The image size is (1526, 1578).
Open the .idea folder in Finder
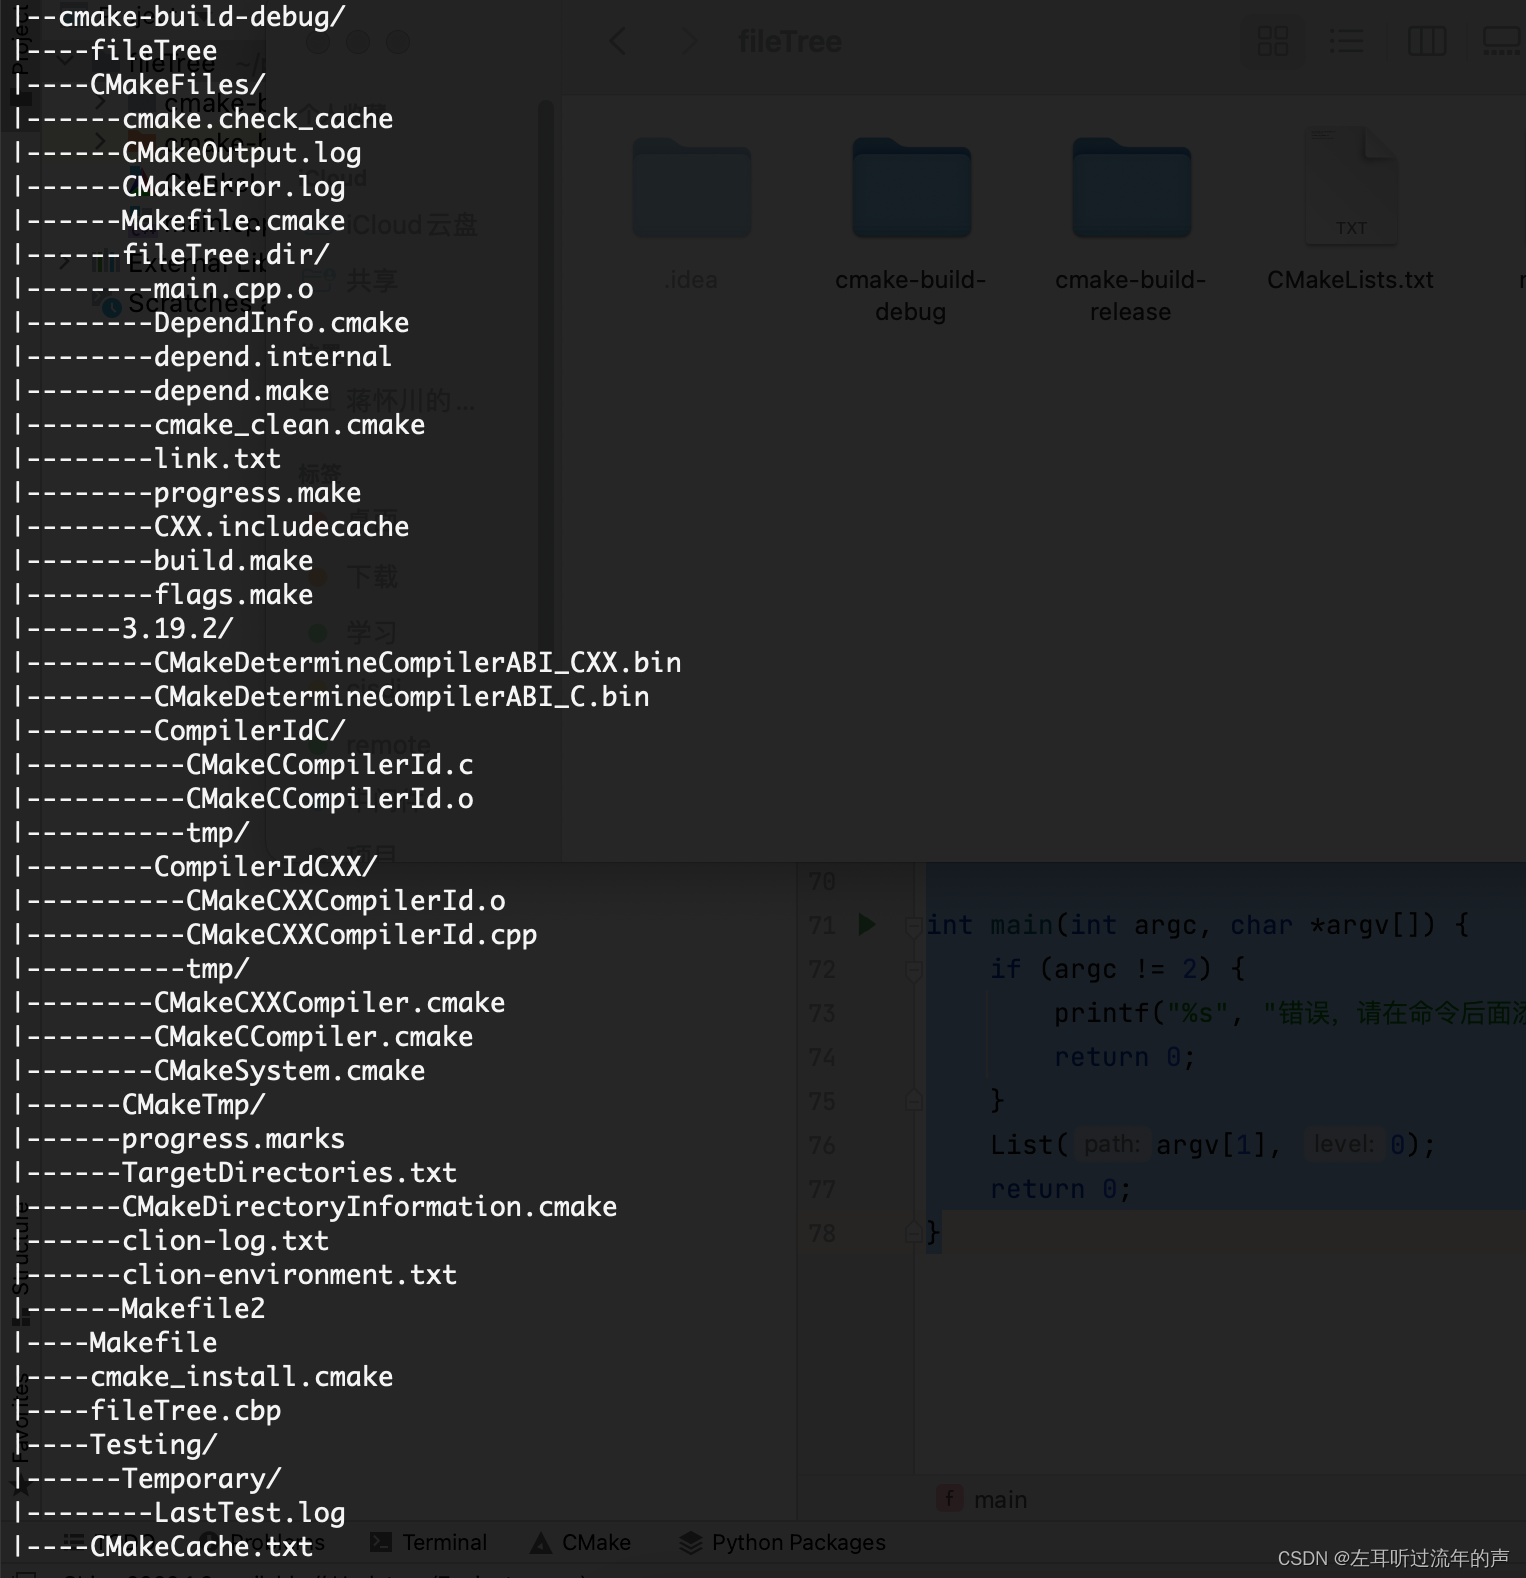691,188
